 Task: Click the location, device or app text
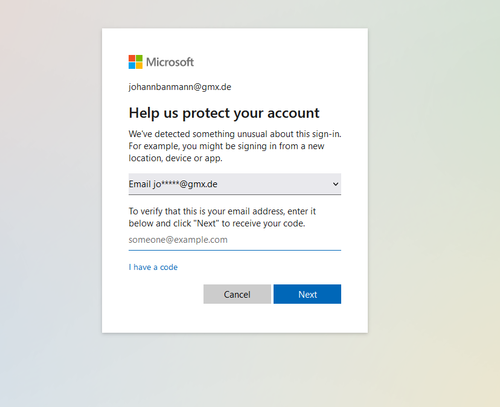(x=175, y=158)
